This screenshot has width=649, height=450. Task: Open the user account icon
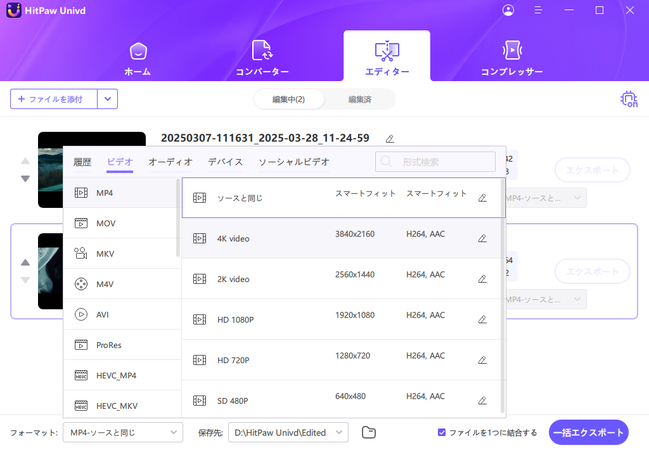(x=508, y=10)
